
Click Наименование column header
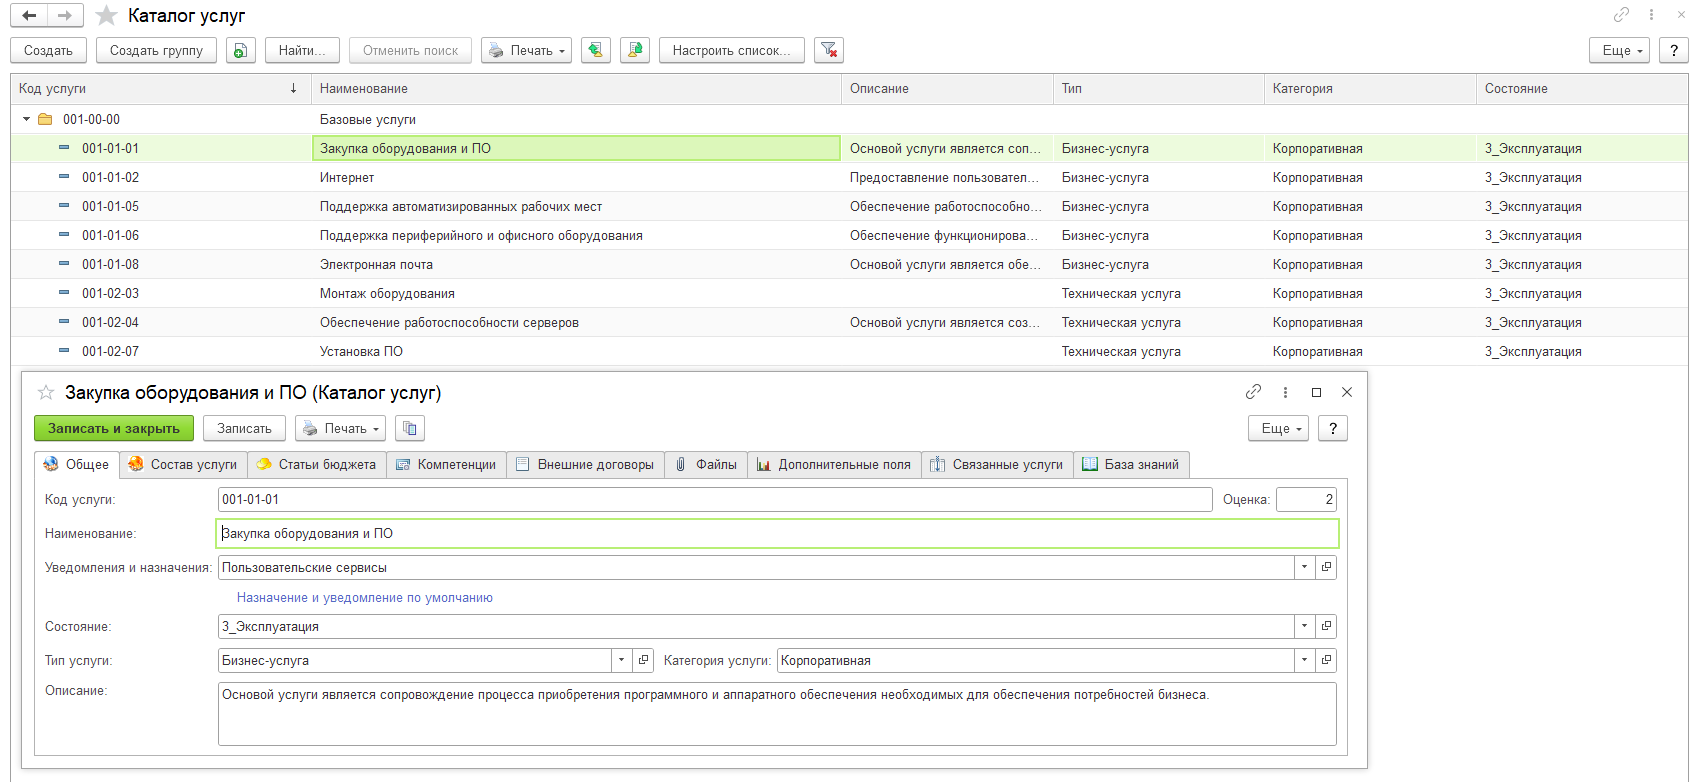[576, 88]
